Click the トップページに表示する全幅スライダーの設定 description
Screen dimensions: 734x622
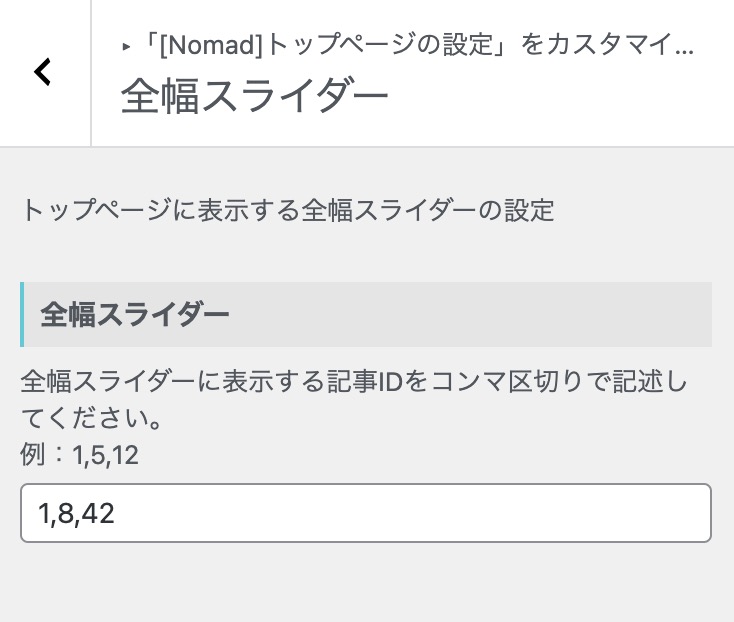tap(287, 211)
